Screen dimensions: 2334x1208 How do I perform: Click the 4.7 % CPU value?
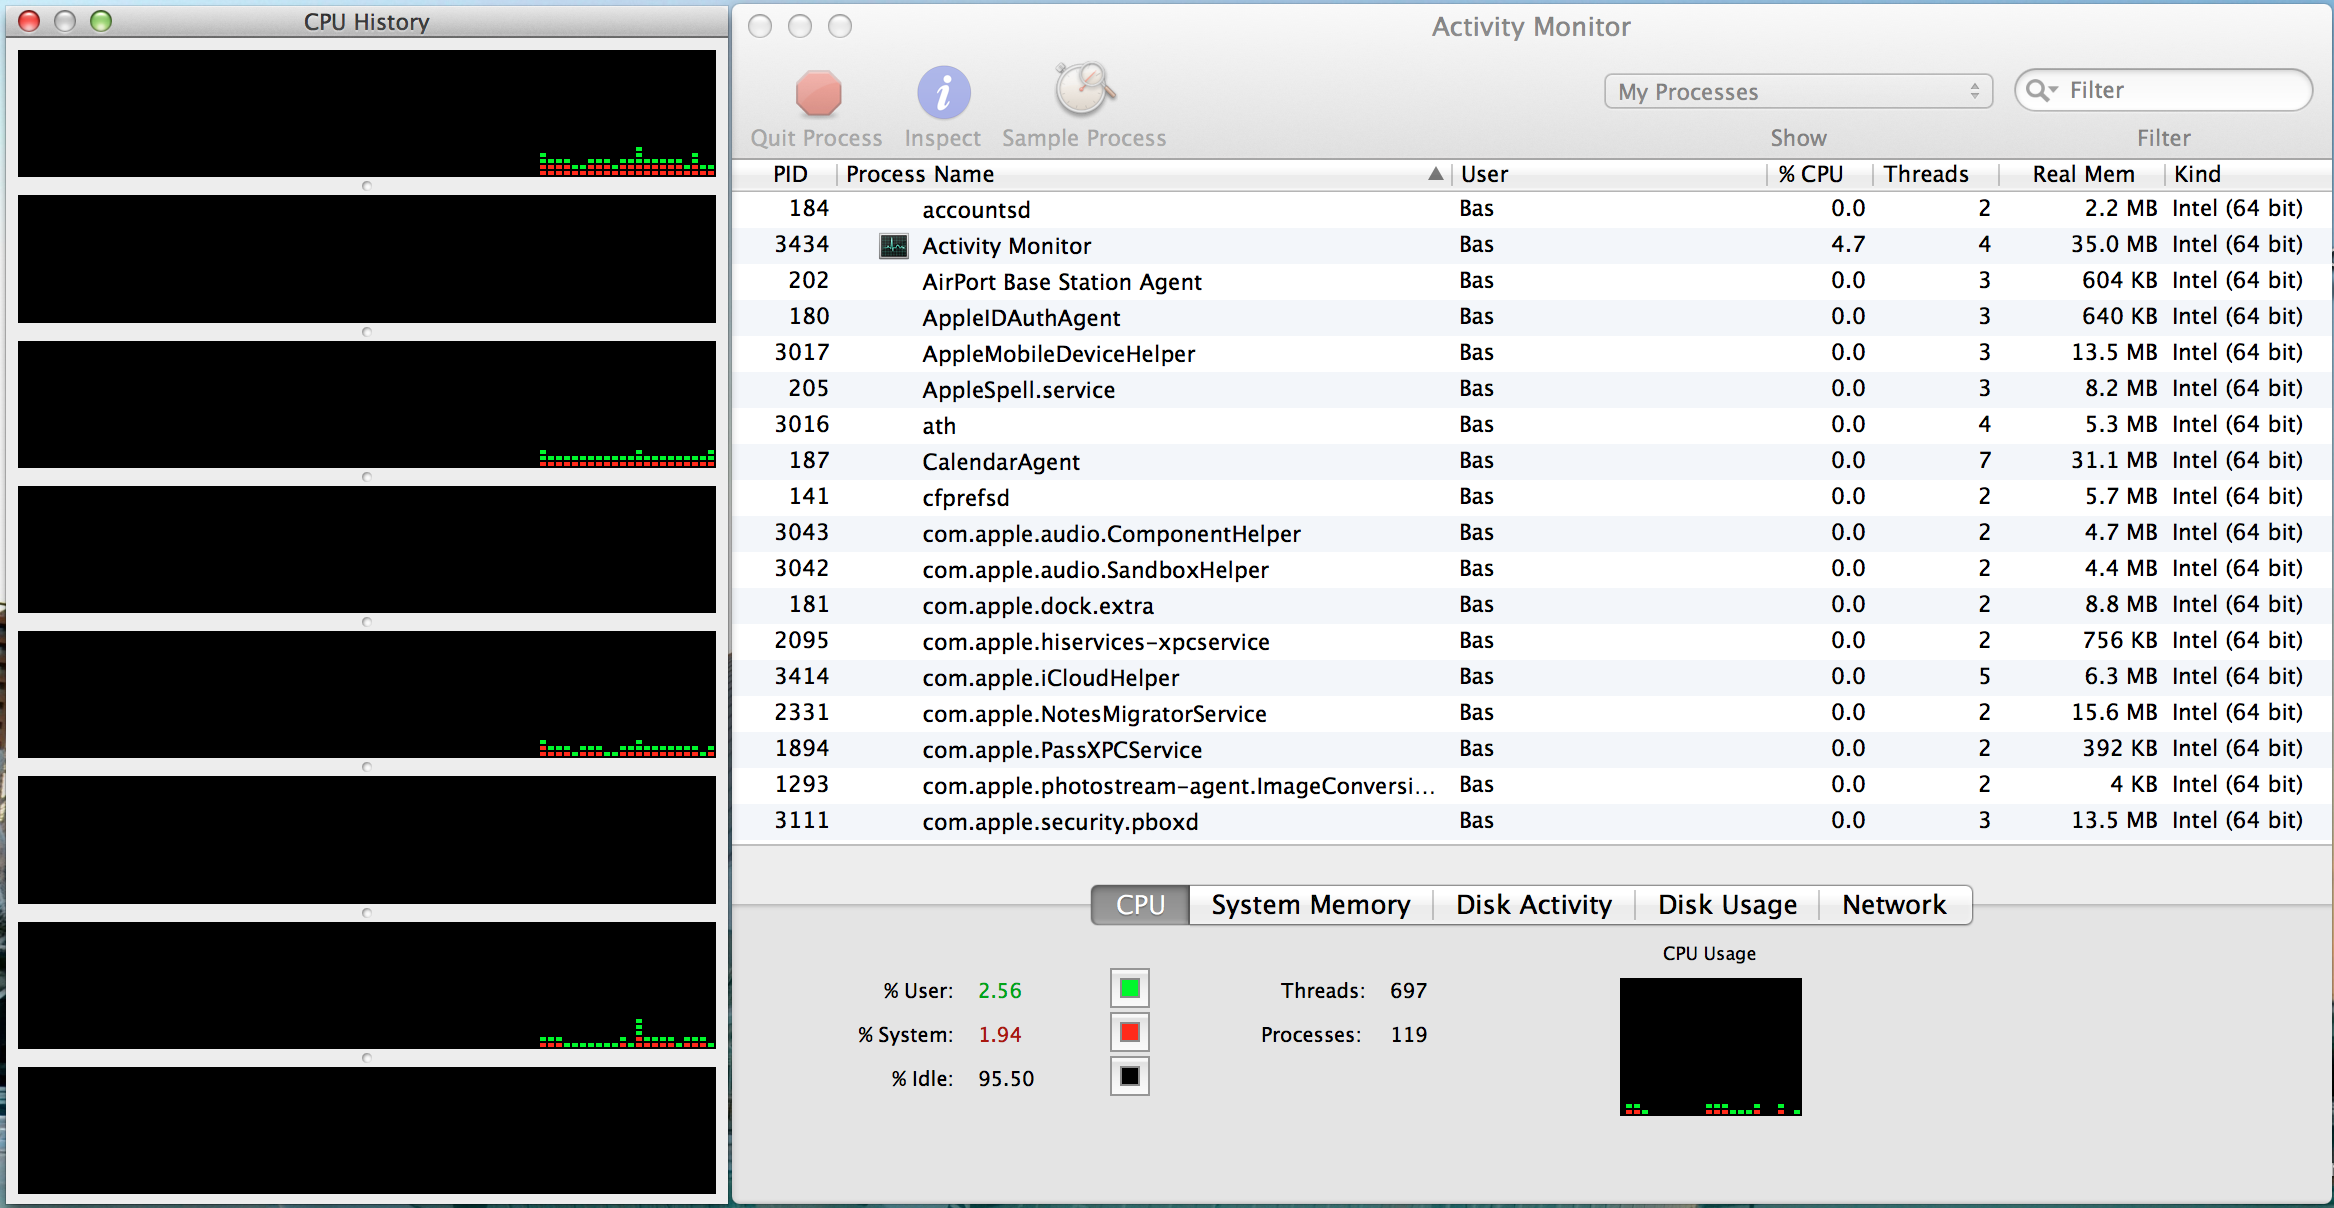pyautogui.click(x=1848, y=245)
